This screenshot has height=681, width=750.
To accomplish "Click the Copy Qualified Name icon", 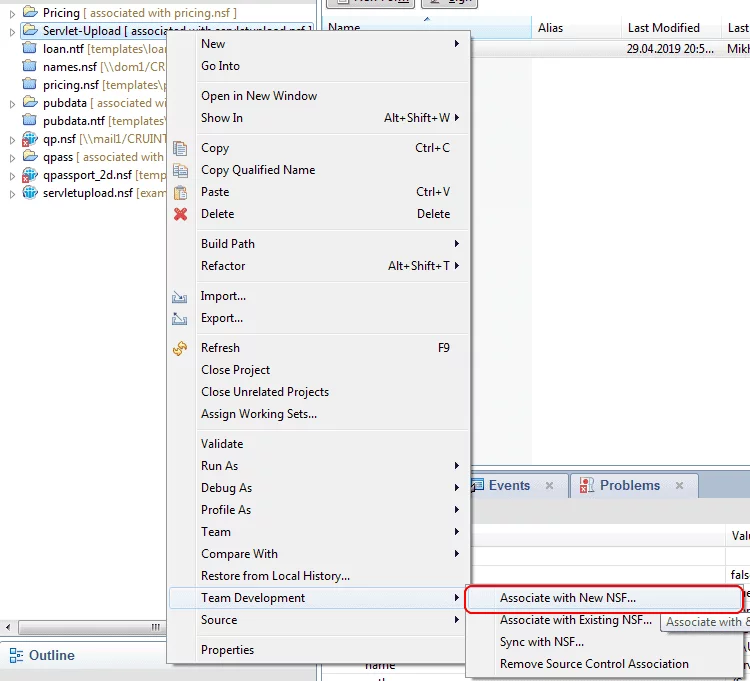I will pyautogui.click(x=180, y=170).
